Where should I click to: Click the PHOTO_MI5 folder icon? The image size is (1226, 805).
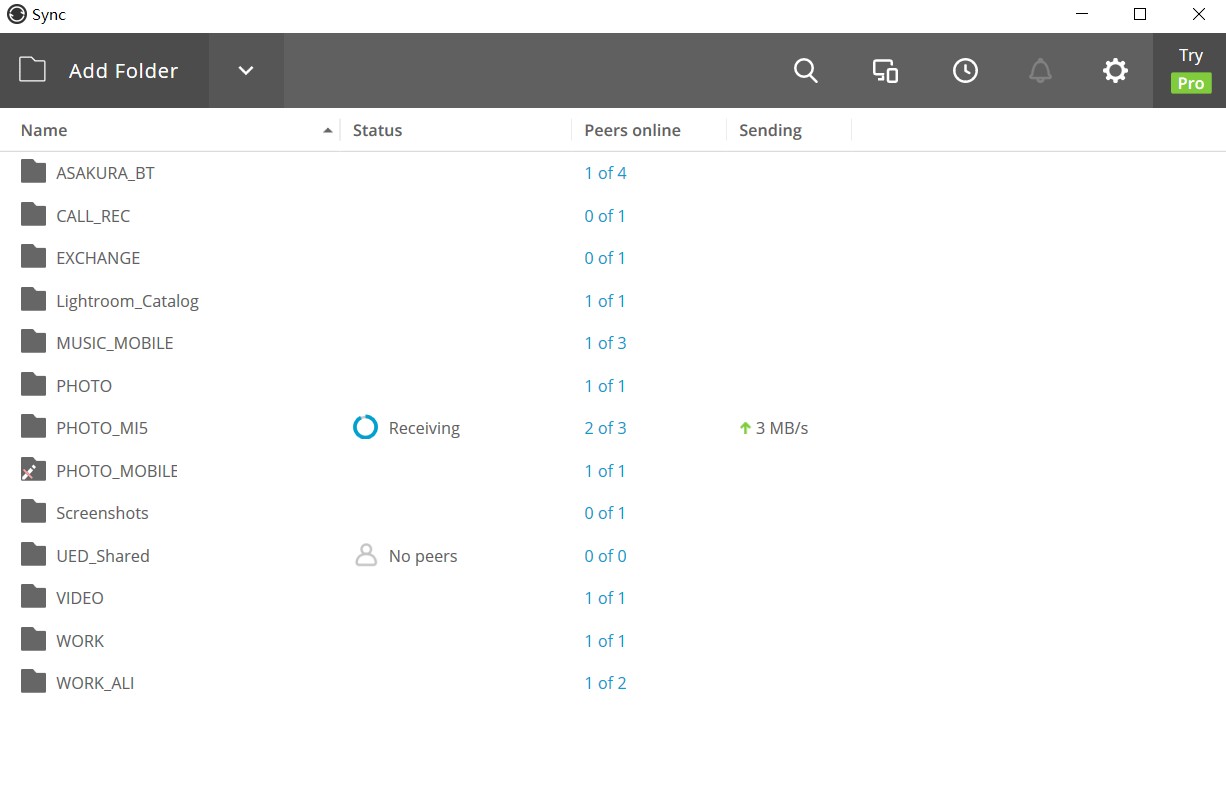tap(34, 427)
